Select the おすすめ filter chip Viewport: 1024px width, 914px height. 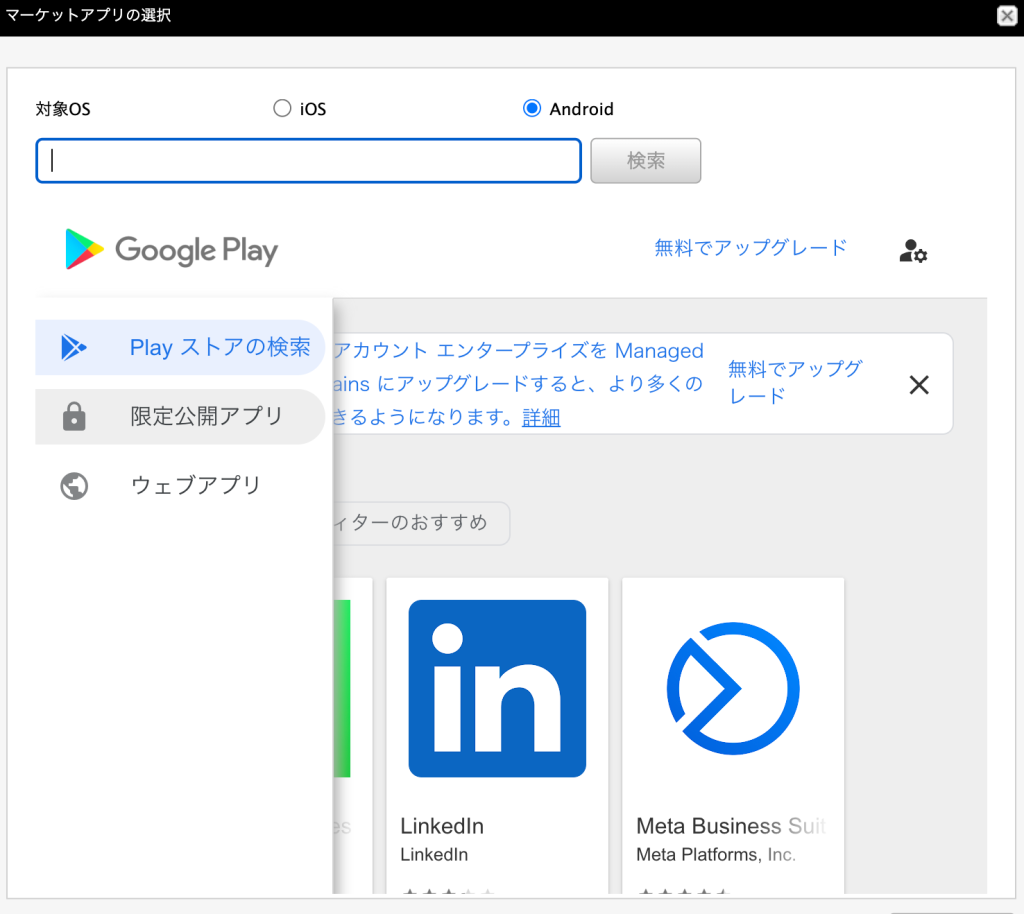tap(420, 523)
